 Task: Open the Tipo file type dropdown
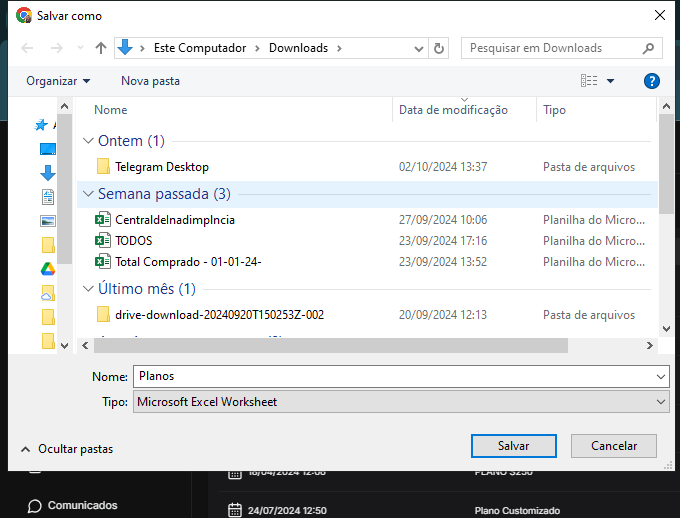[400, 402]
